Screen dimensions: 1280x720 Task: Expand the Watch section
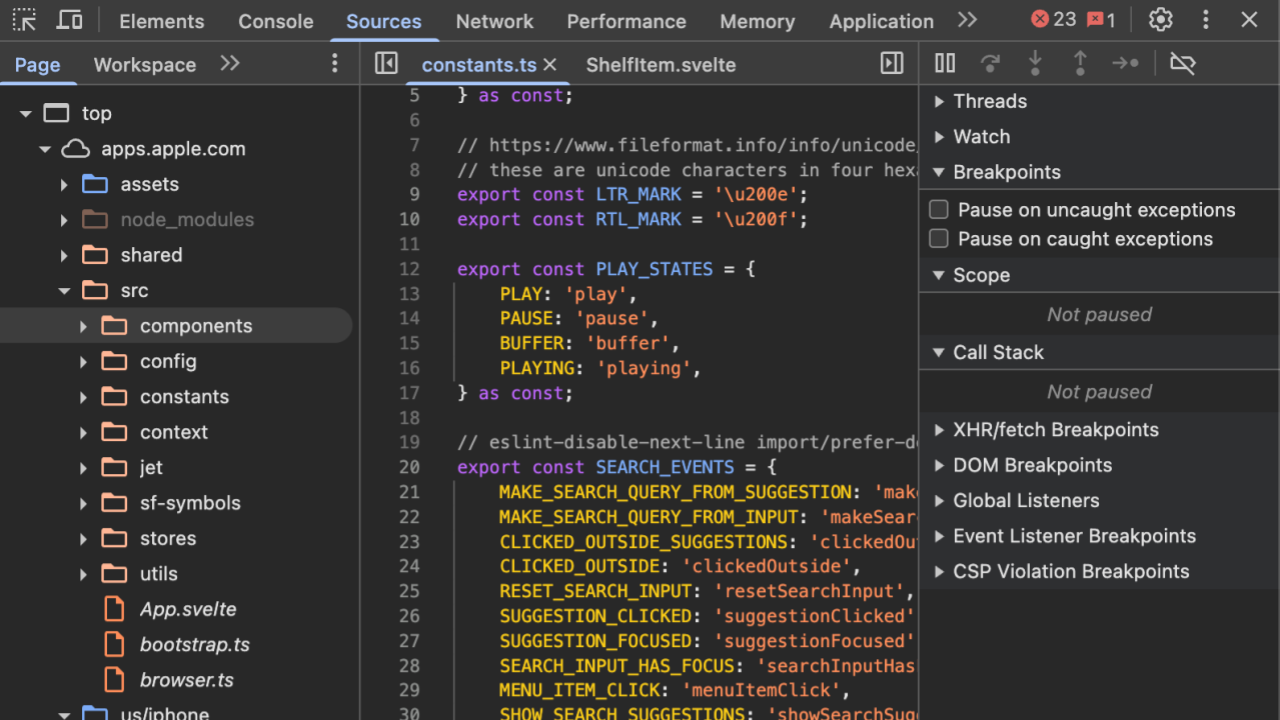click(981, 137)
